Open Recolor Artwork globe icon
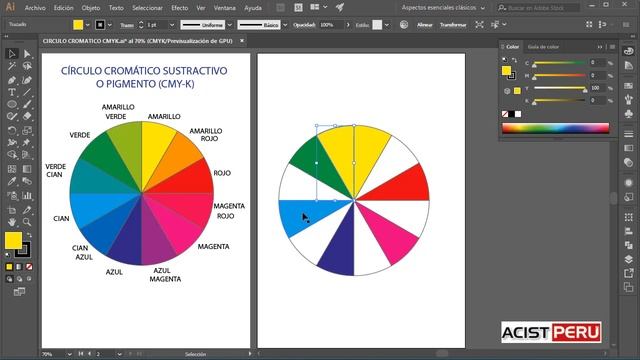640x360 pixels. (x=404, y=24)
